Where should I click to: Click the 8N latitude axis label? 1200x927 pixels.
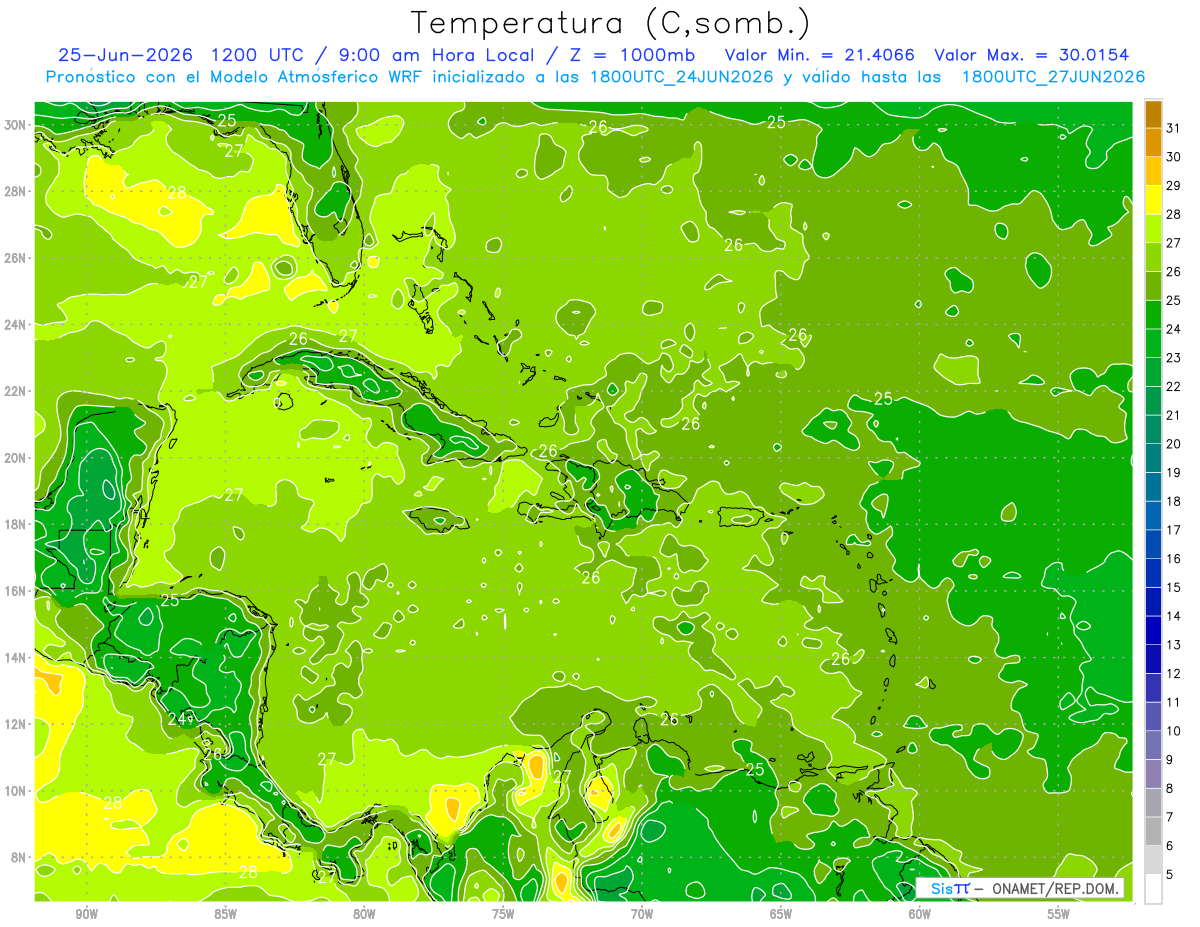tap(19, 858)
